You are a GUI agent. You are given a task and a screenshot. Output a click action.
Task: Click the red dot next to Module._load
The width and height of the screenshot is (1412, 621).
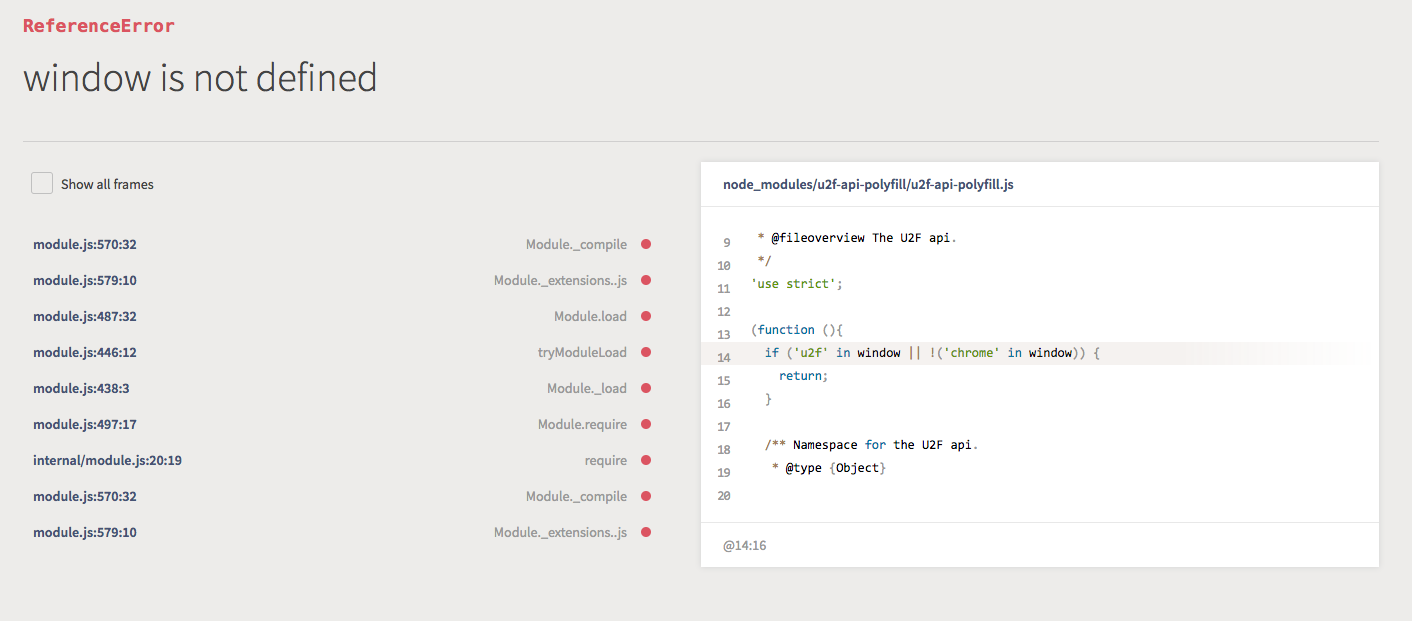point(646,388)
